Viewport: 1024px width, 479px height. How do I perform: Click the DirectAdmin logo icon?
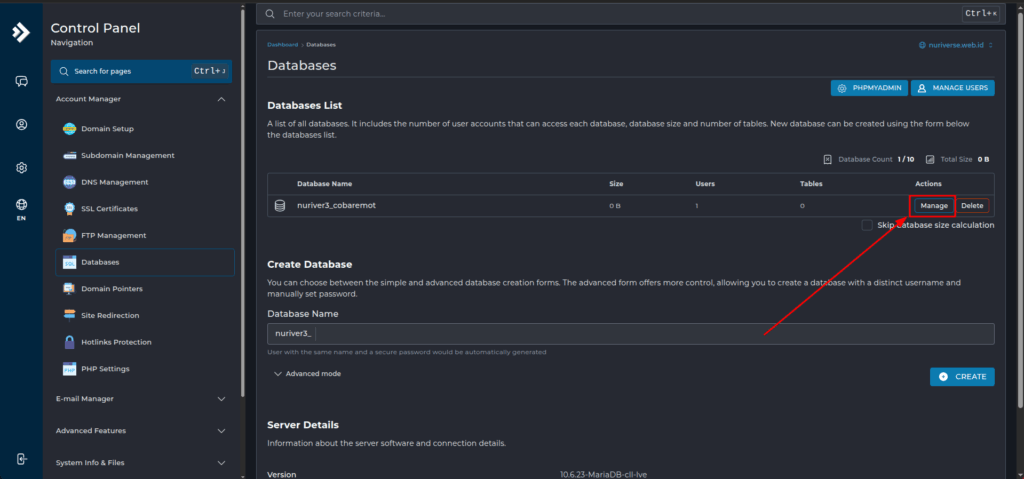21,32
